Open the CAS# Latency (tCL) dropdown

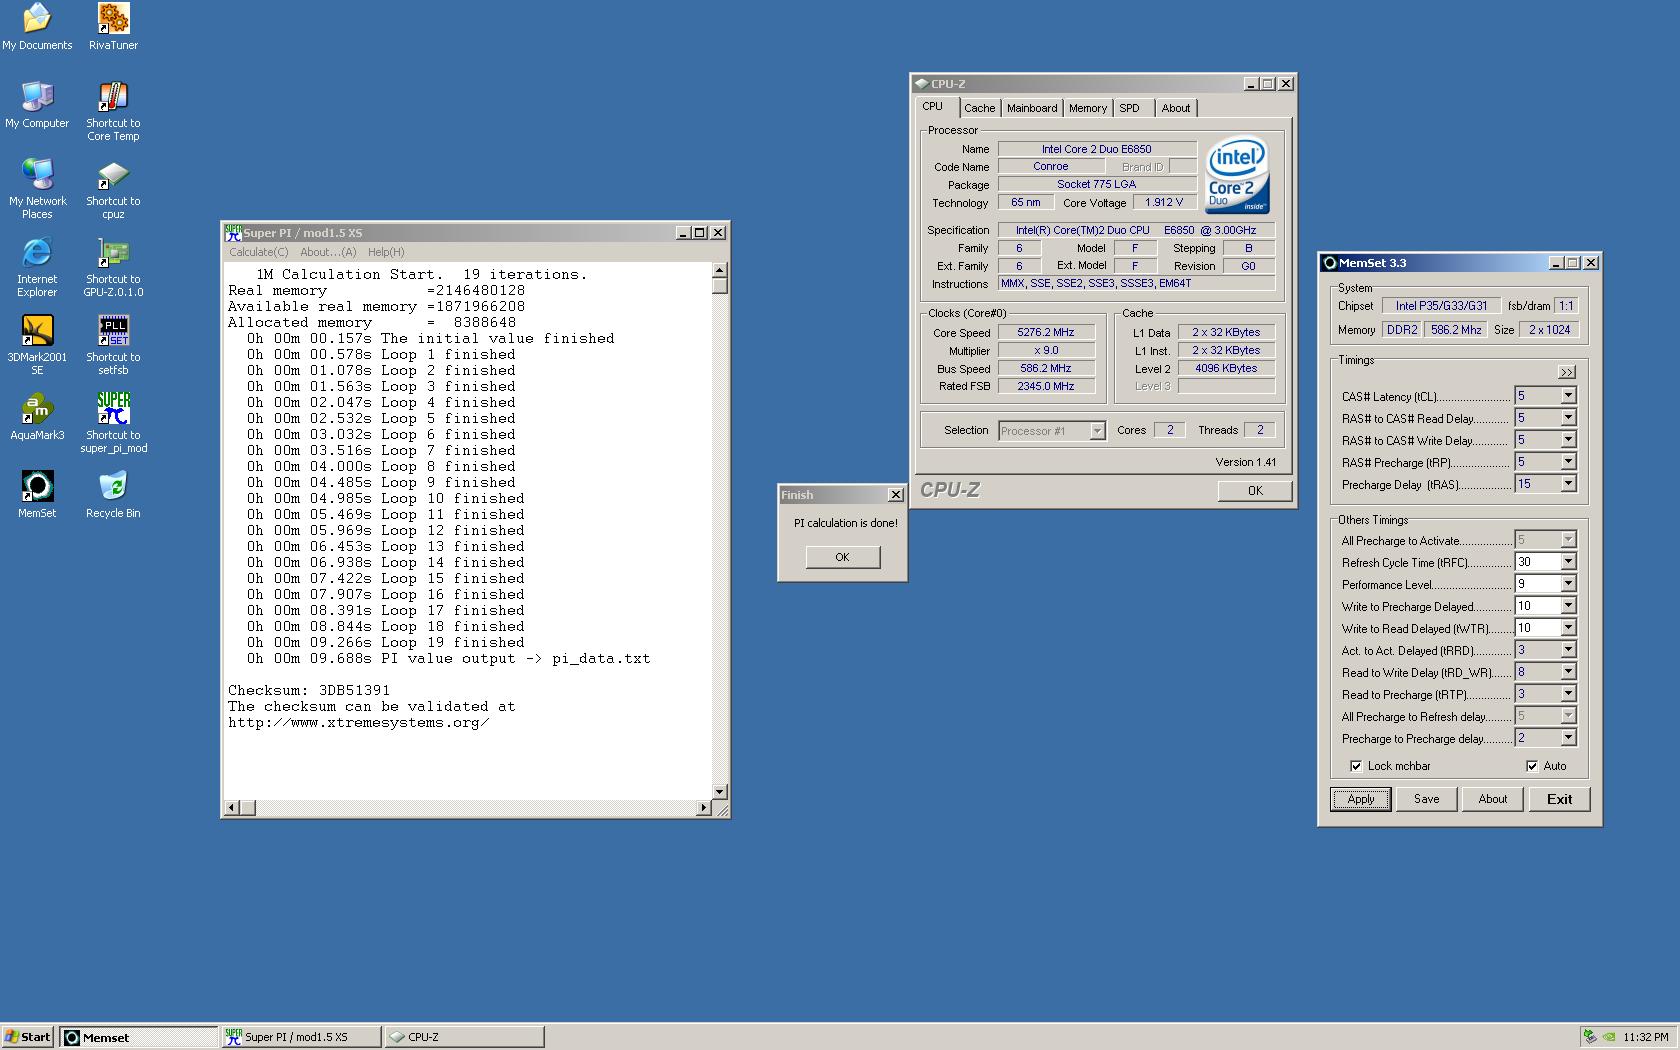click(x=1568, y=396)
